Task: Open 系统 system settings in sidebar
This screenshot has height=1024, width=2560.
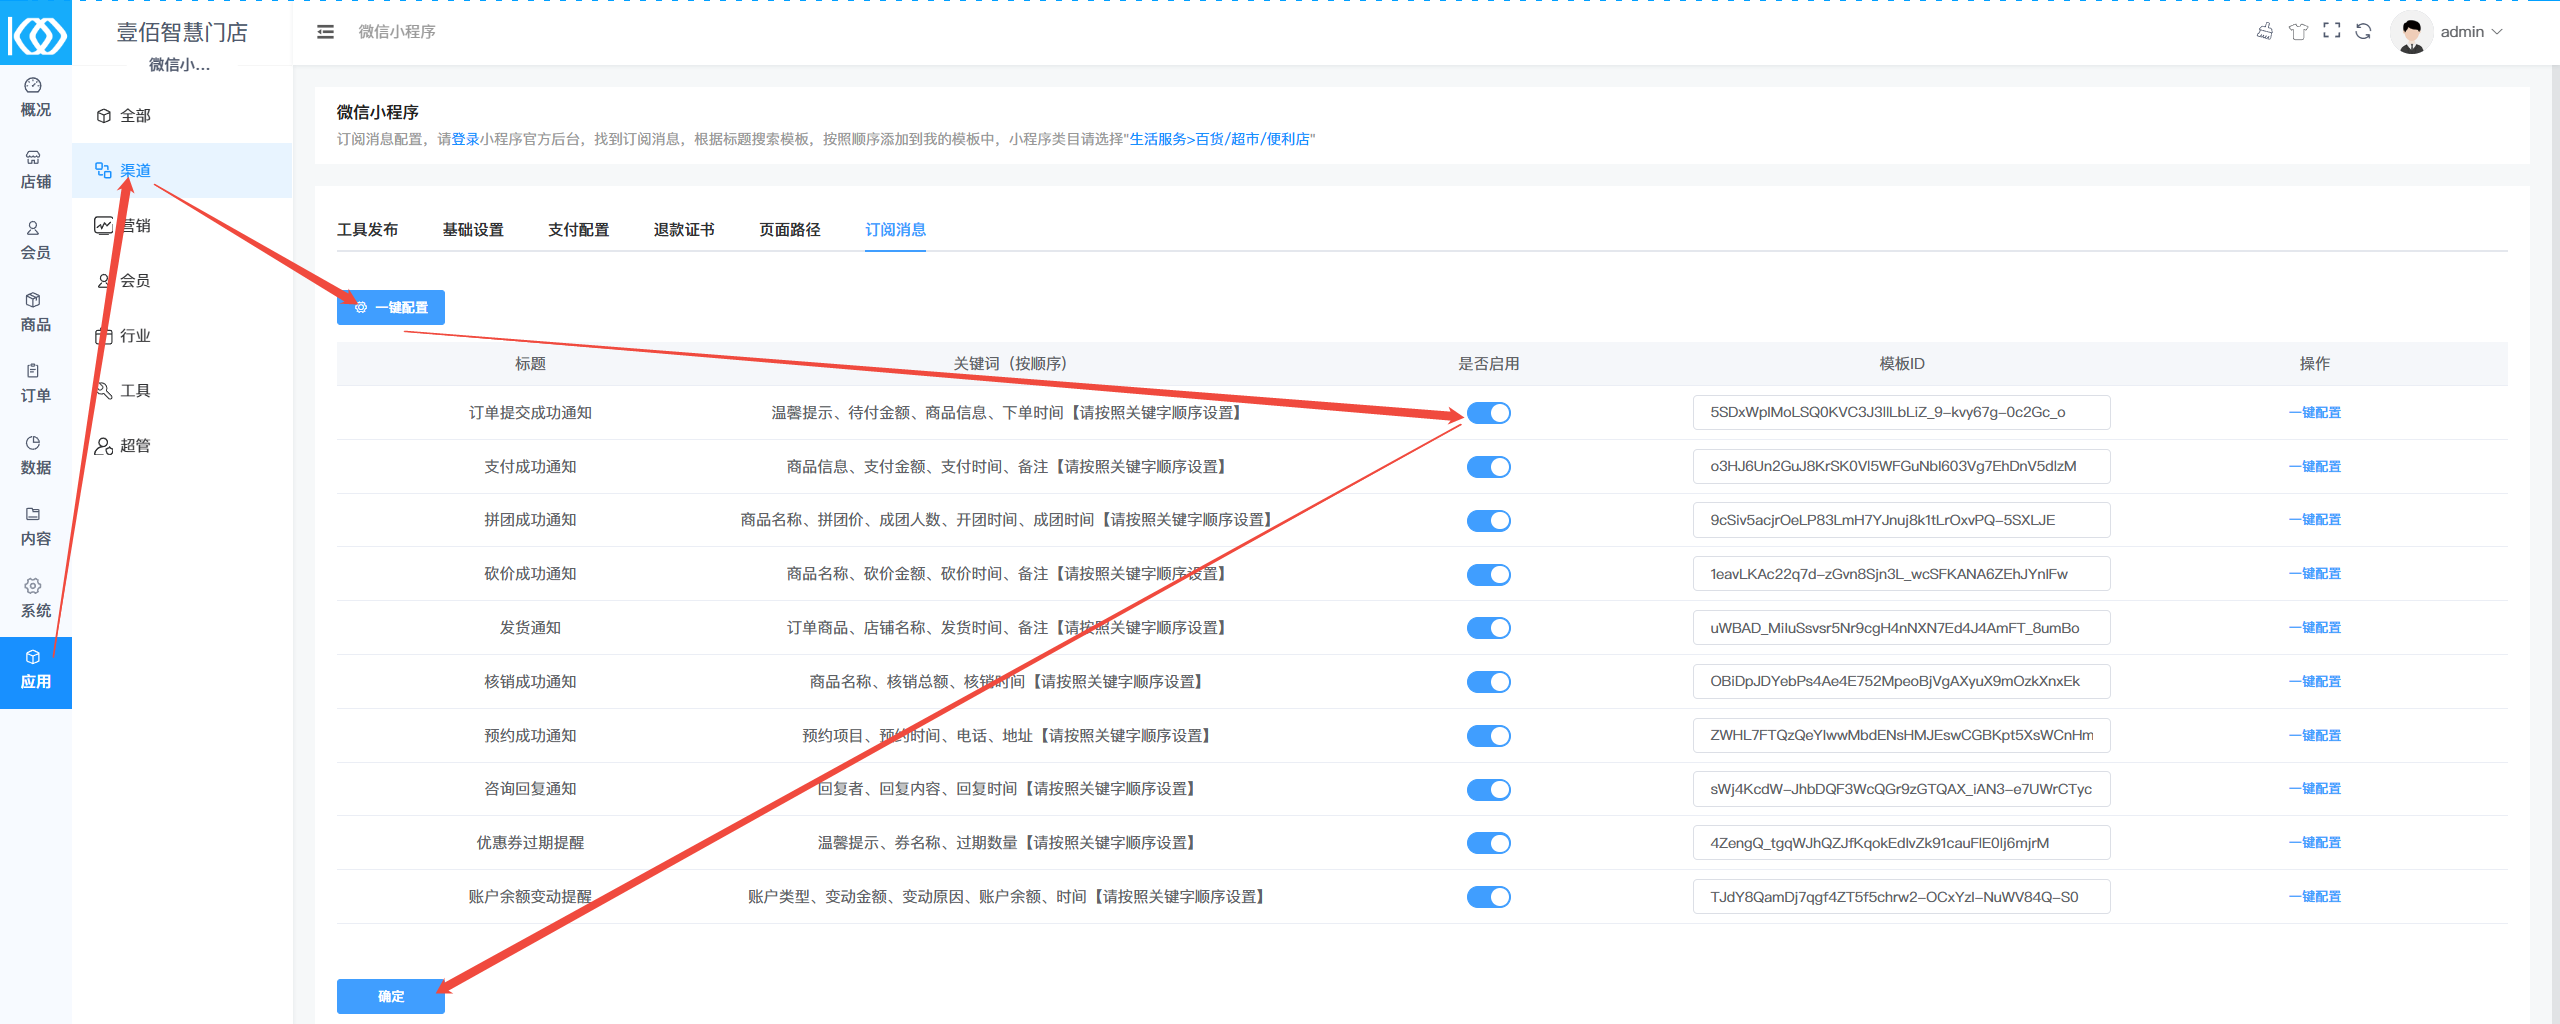Action: click(35, 598)
